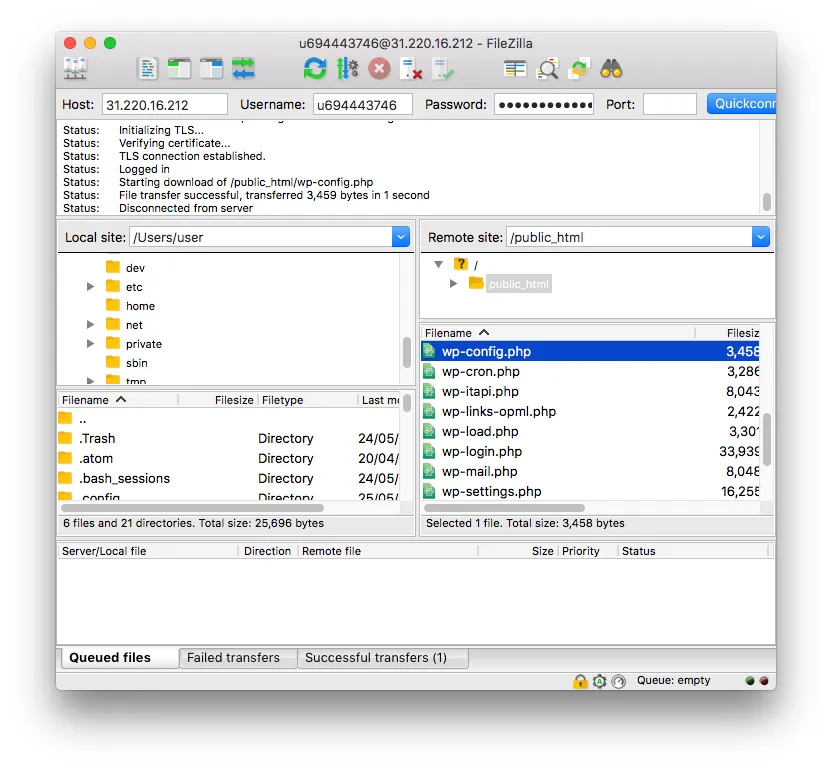This screenshot has width=832, height=770.
Task: Click the lock encryption status icon
Action: [580, 681]
